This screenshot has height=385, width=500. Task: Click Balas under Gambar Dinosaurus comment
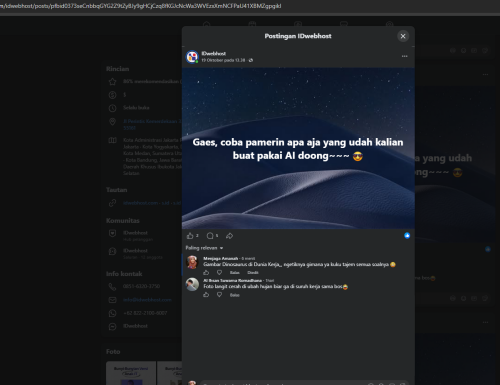[x=235, y=273]
